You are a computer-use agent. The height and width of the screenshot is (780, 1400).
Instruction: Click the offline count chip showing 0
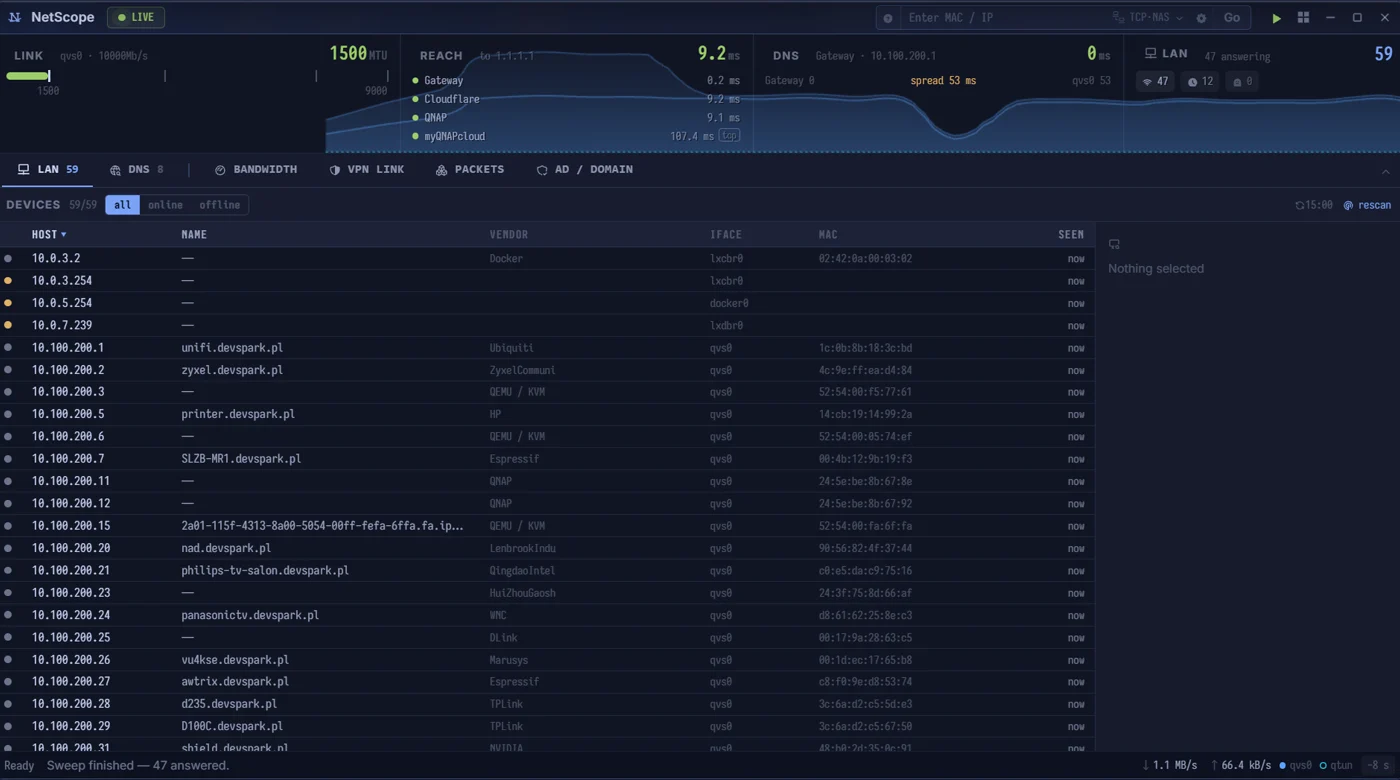point(1243,82)
